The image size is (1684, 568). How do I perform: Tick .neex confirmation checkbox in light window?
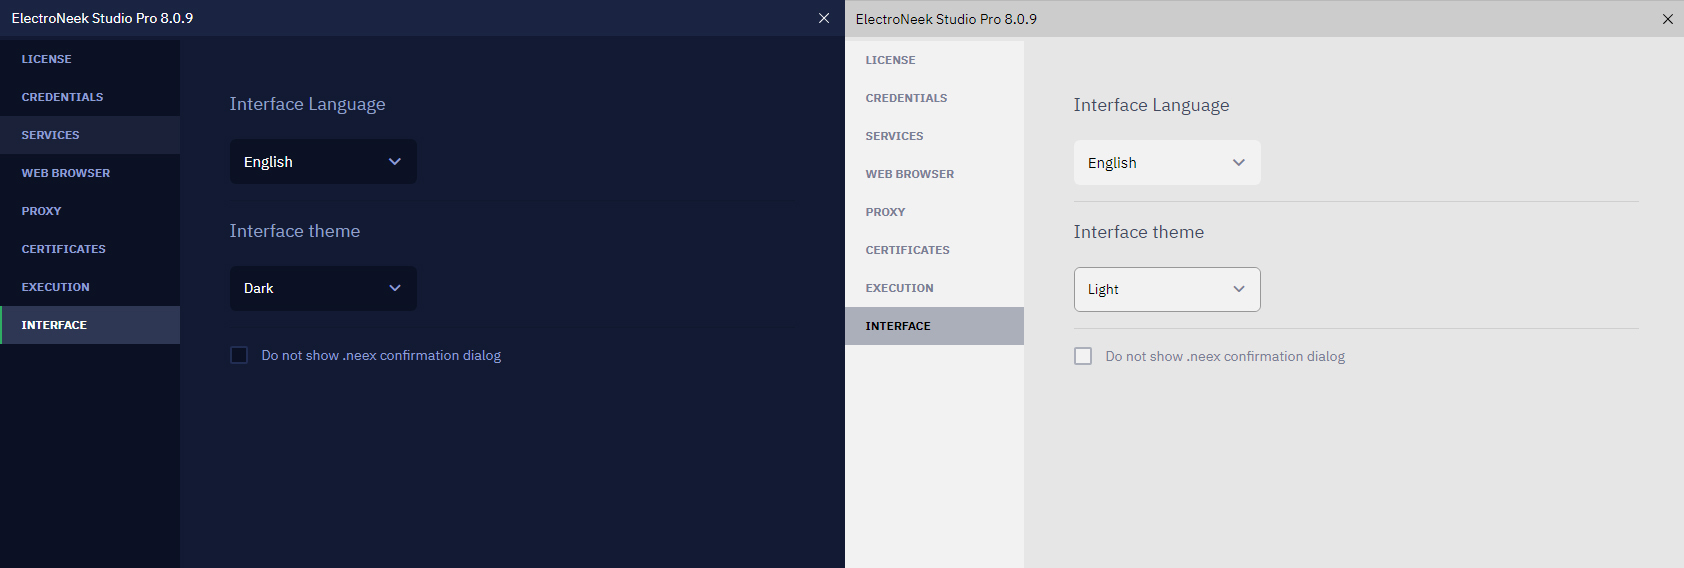(x=1083, y=356)
